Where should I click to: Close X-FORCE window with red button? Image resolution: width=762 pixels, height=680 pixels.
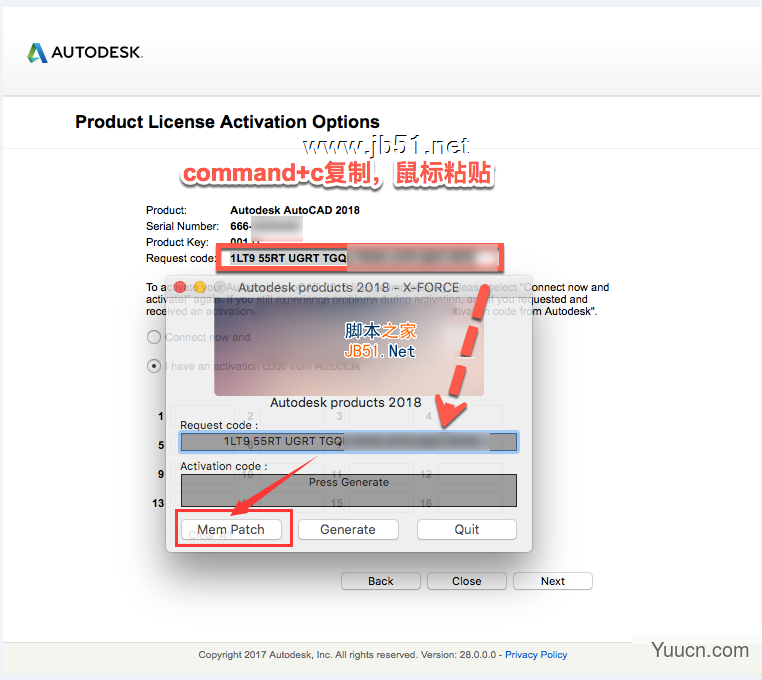[x=180, y=287]
